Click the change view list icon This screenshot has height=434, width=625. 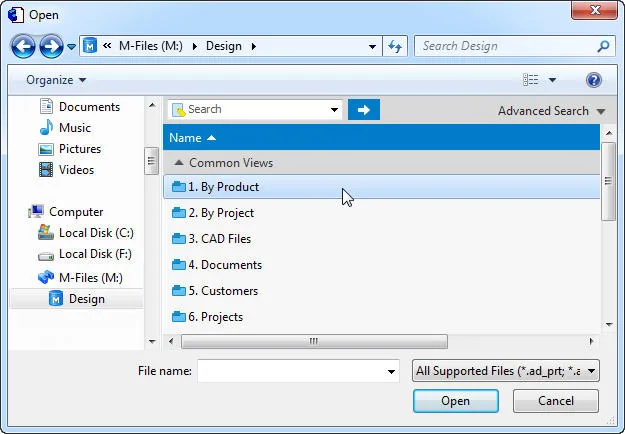[x=531, y=80]
